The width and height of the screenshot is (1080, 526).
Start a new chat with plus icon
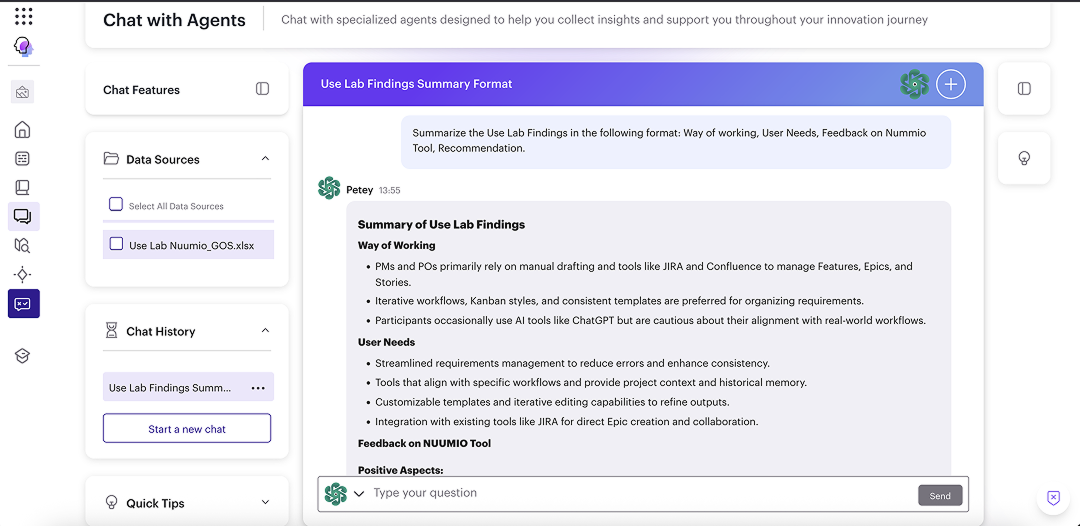[951, 84]
